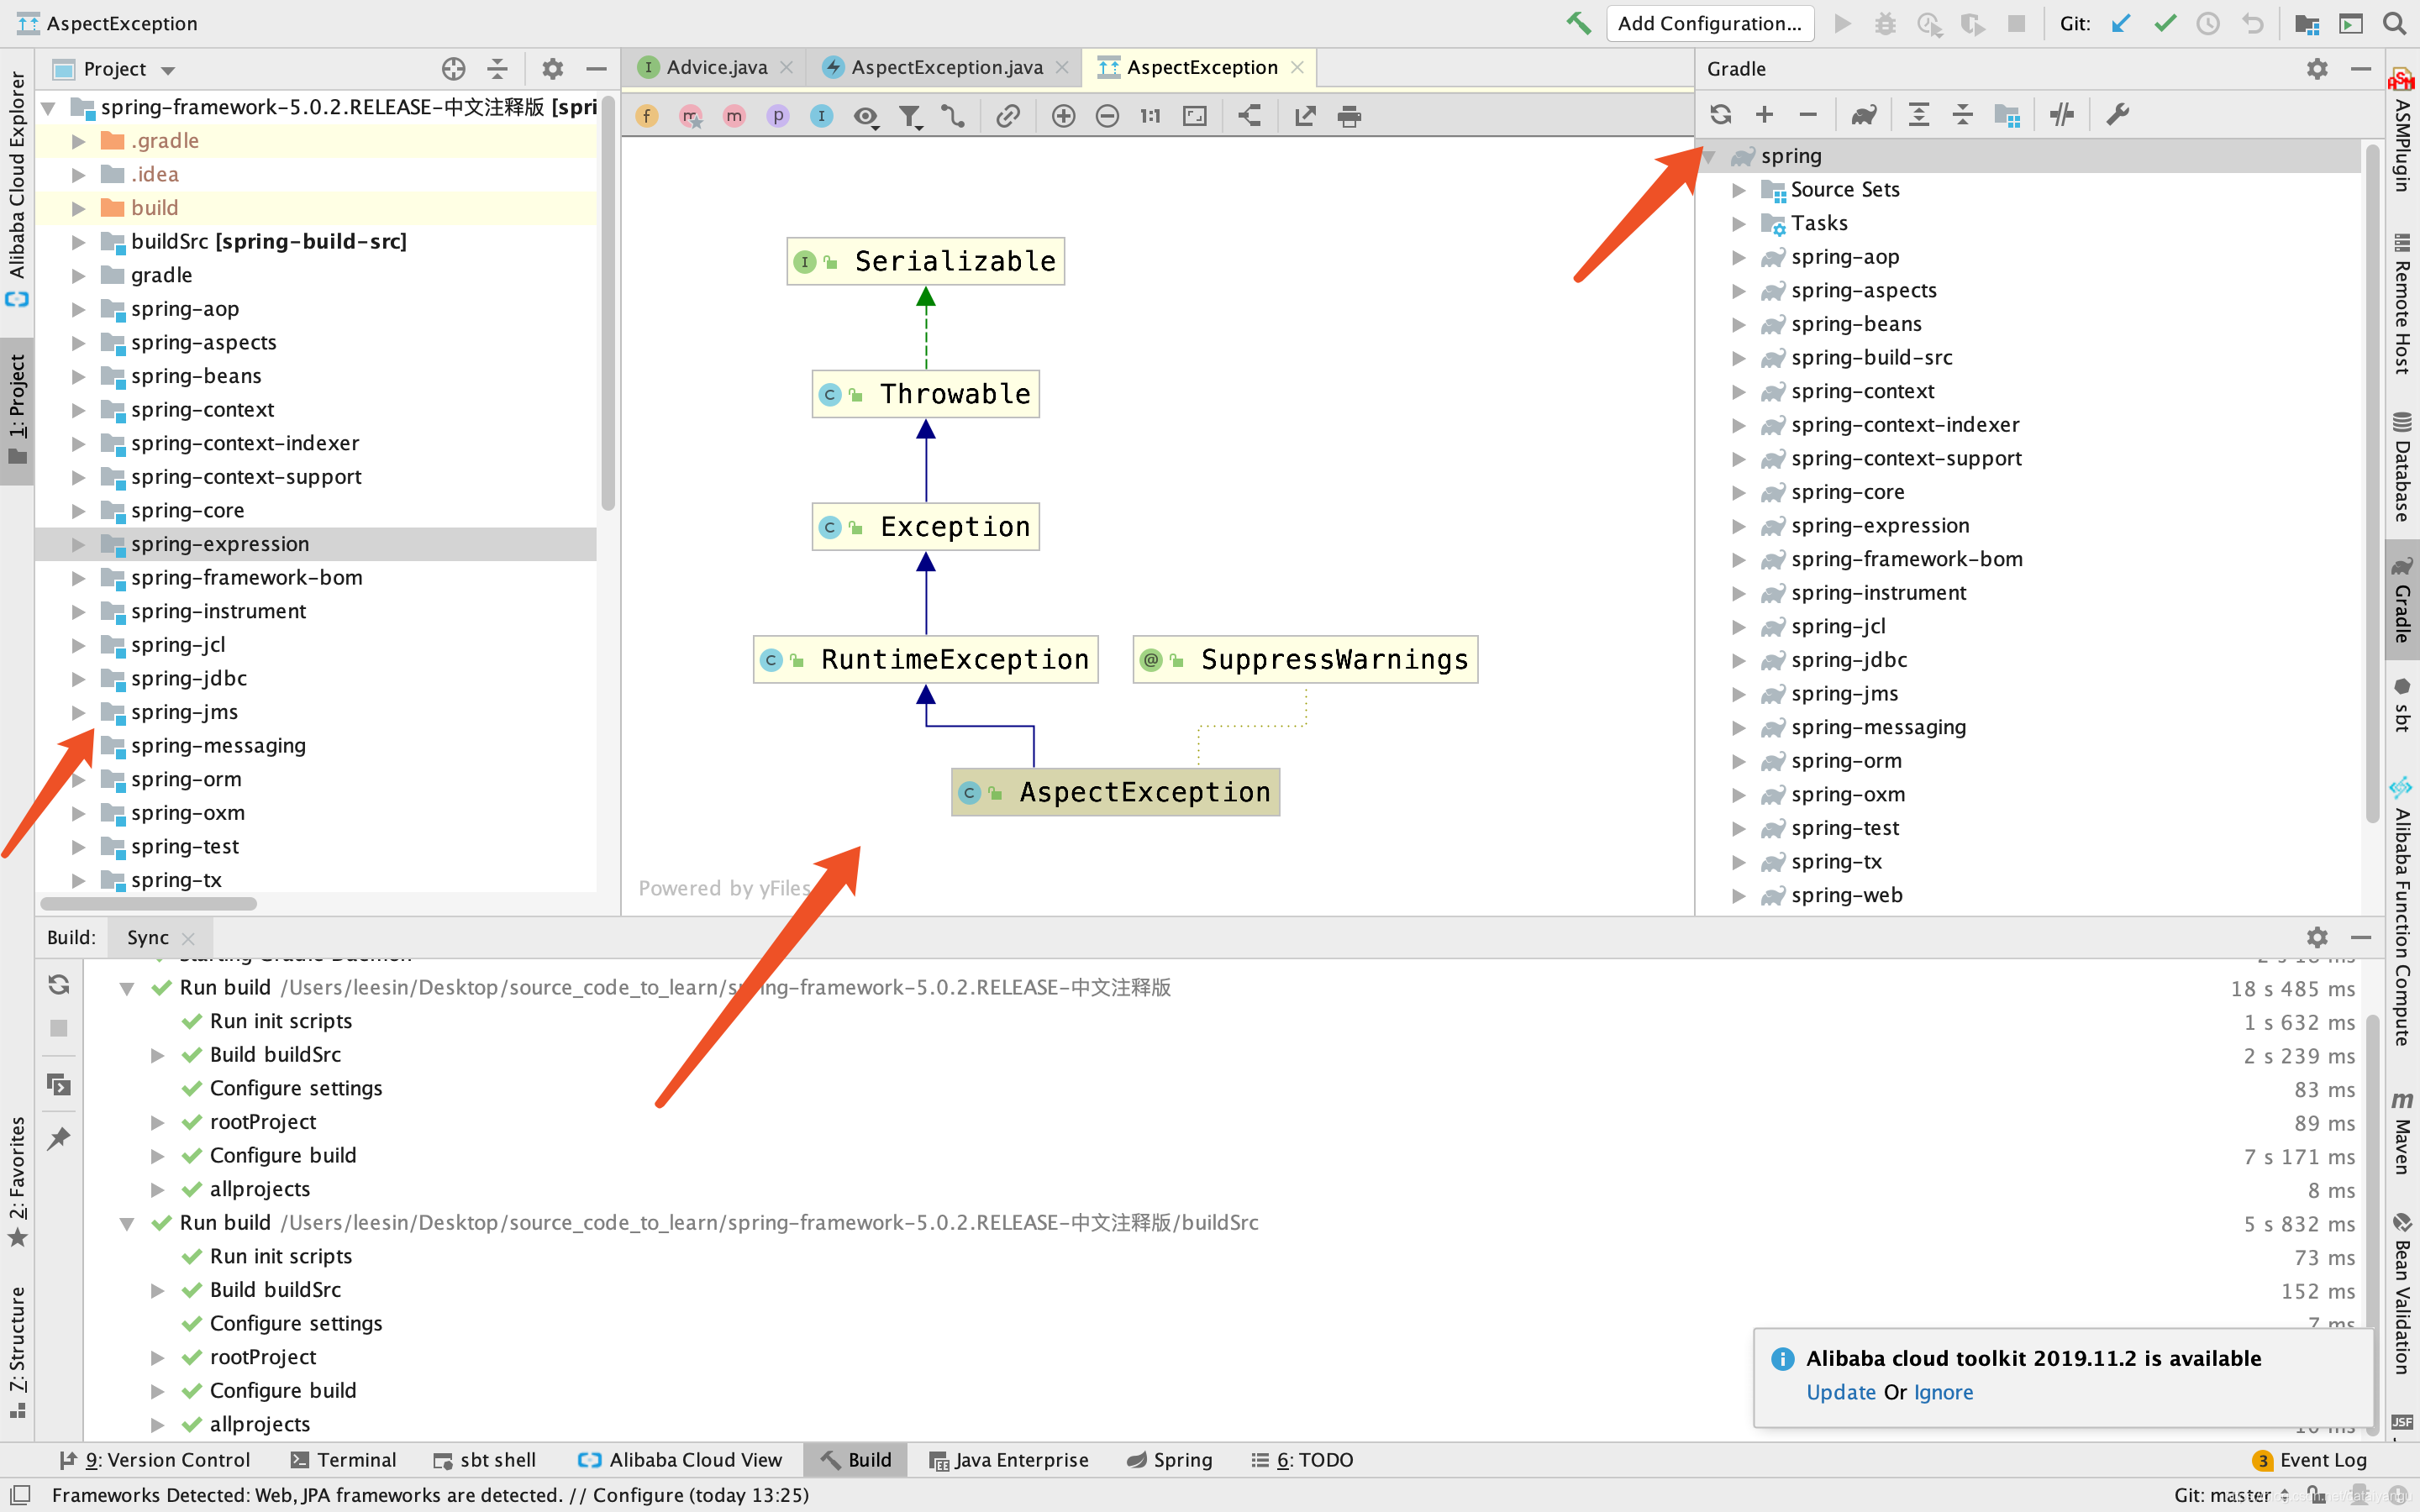Locate current file in Project tree
2420x1512 pixels.
454,69
